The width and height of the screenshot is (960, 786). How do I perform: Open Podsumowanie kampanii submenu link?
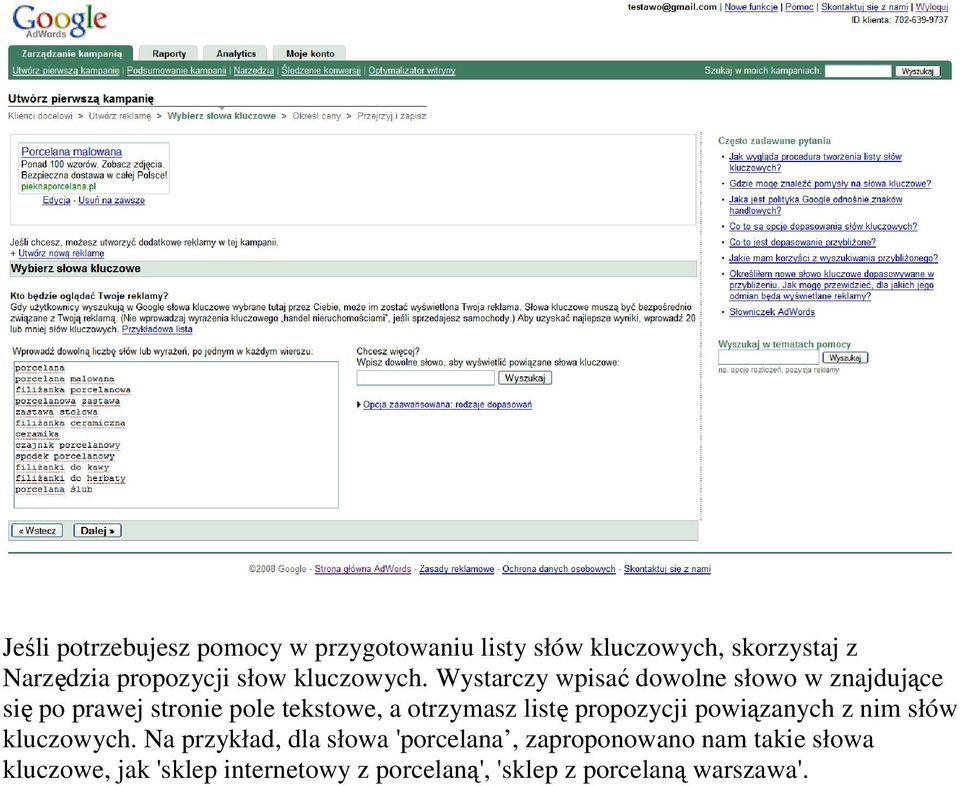(x=176, y=71)
